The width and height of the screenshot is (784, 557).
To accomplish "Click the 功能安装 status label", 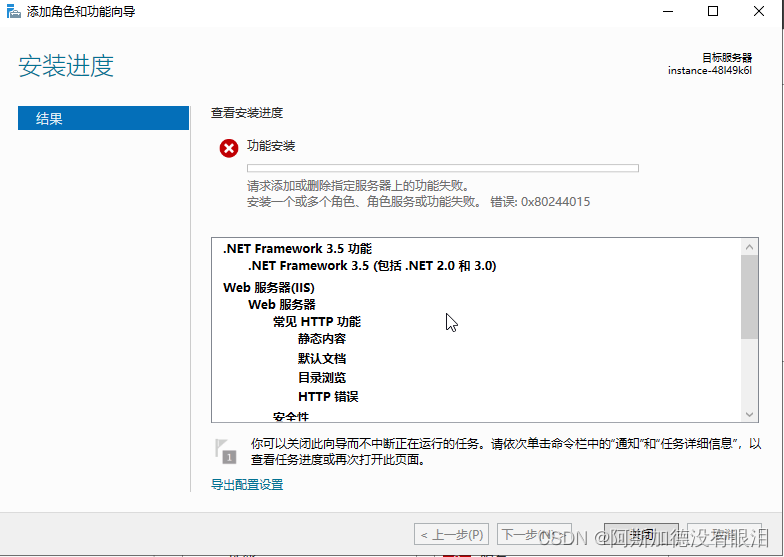I will click(270, 146).
